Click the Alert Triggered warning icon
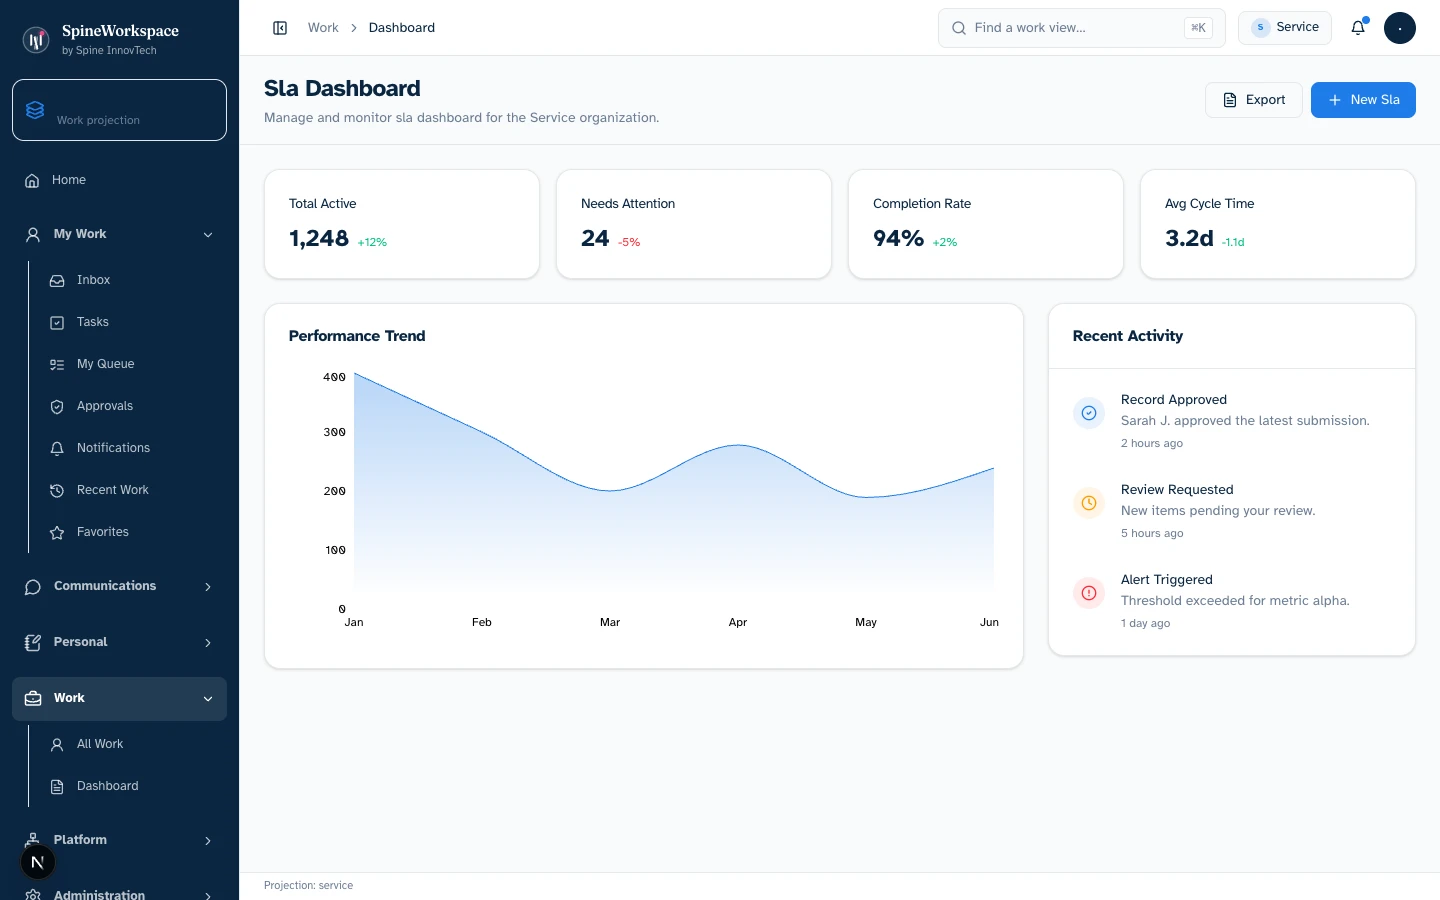Image resolution: width=1440 pixels, height=900 pixels. click(1089, 593)
